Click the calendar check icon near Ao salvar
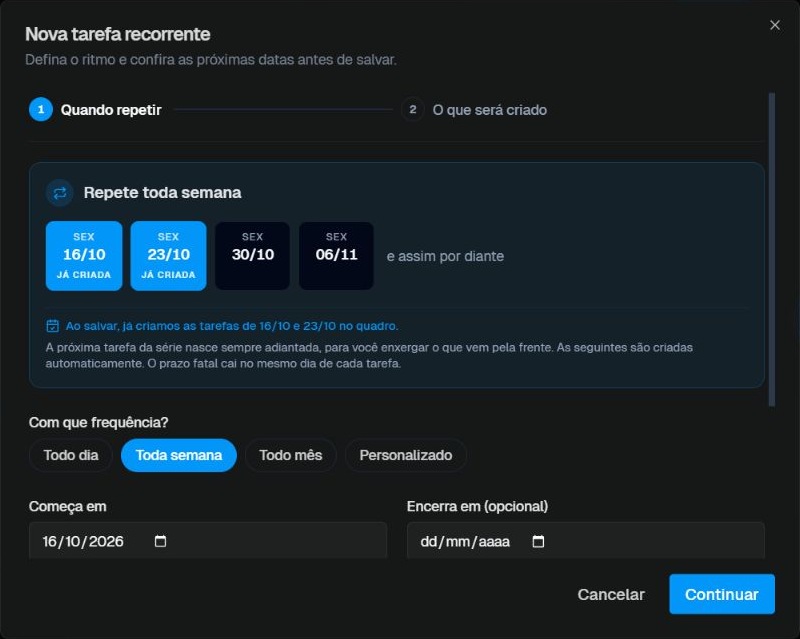This screenshot has width=800, height=639. tap(53, 326)
